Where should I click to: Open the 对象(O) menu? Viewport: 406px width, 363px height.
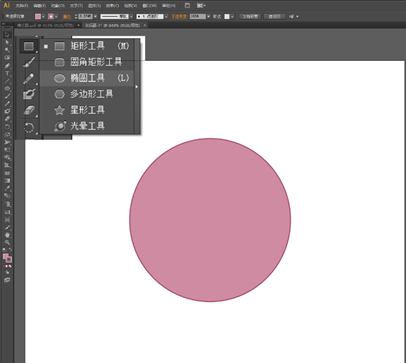point(58,6)
